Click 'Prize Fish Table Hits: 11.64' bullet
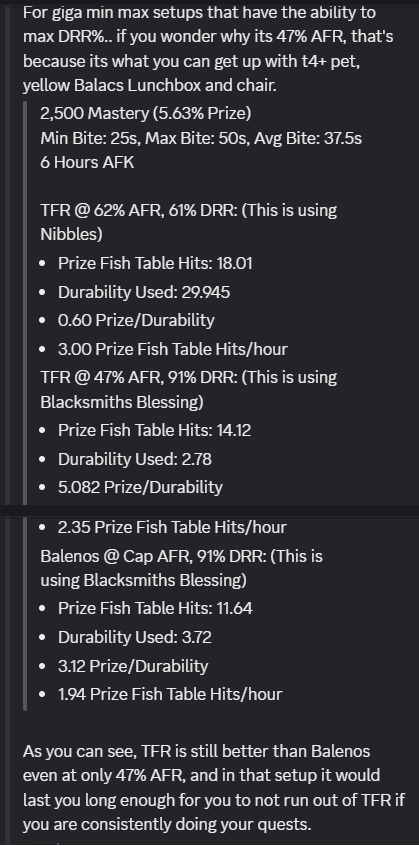Image resolution: width=419 pixels, height=846 pixels. click(x=155, y=609)
